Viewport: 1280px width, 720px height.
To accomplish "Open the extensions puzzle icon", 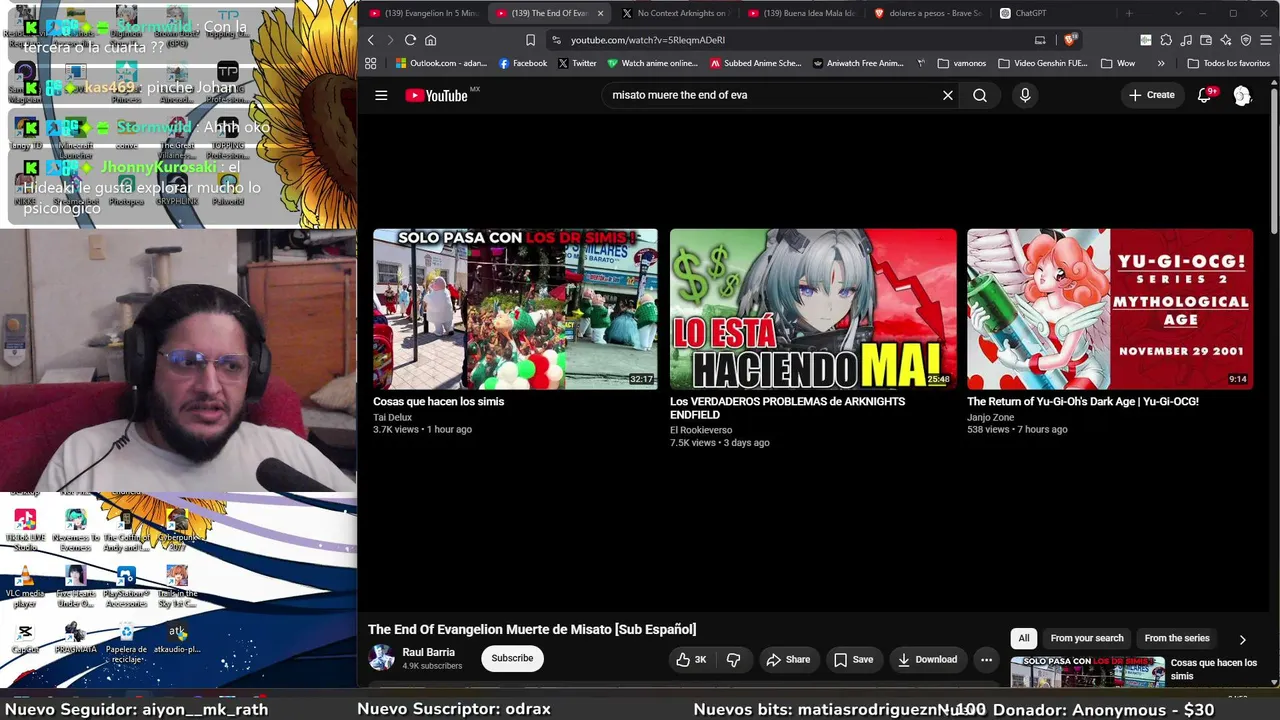I will coord(1166,40).
